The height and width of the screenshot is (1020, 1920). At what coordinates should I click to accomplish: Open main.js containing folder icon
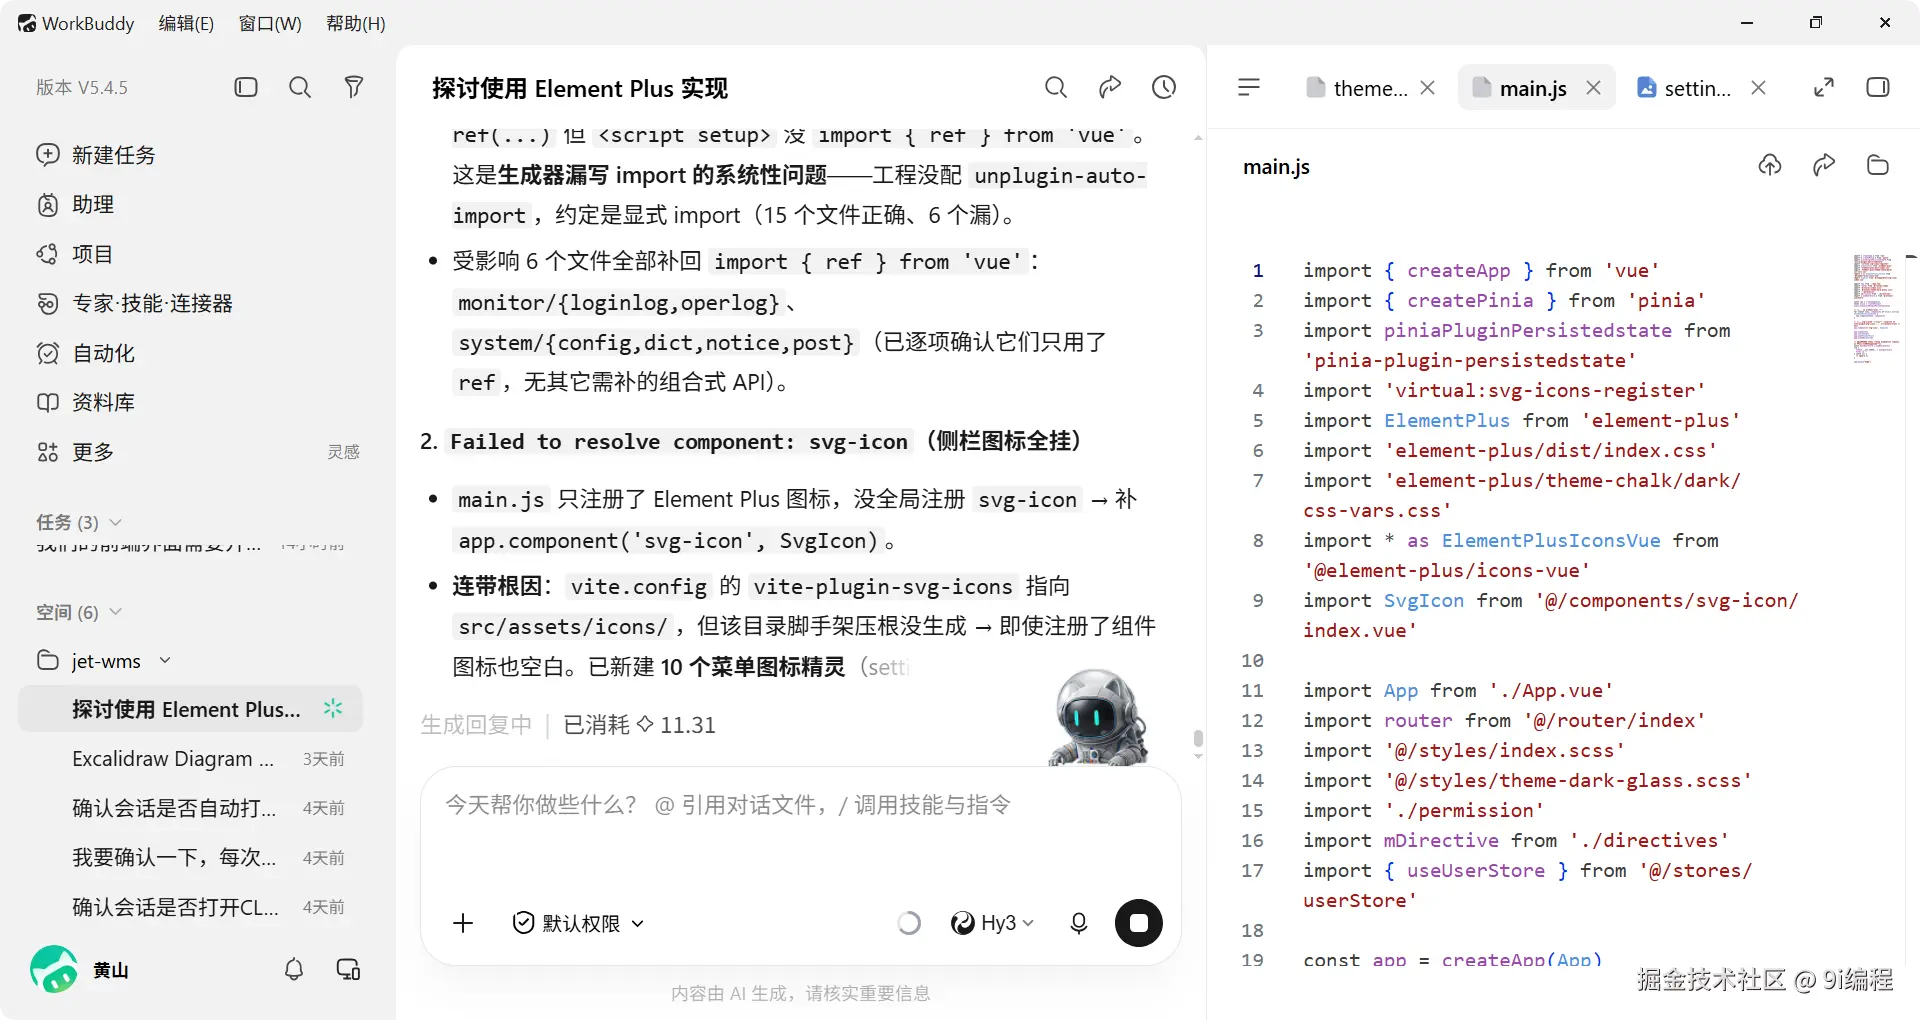pyautogui.click(x=1878, y=165)
